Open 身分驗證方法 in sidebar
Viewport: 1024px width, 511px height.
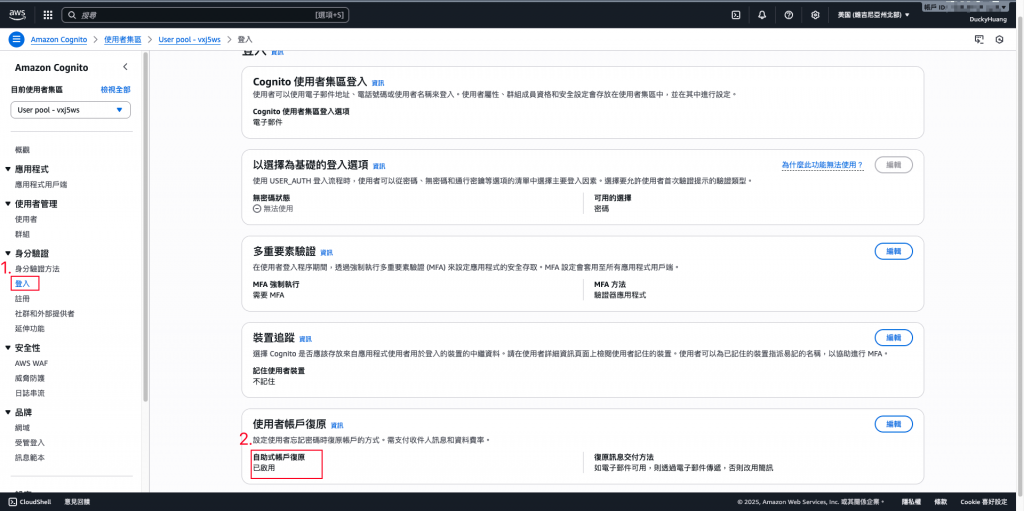click(37, 269)
